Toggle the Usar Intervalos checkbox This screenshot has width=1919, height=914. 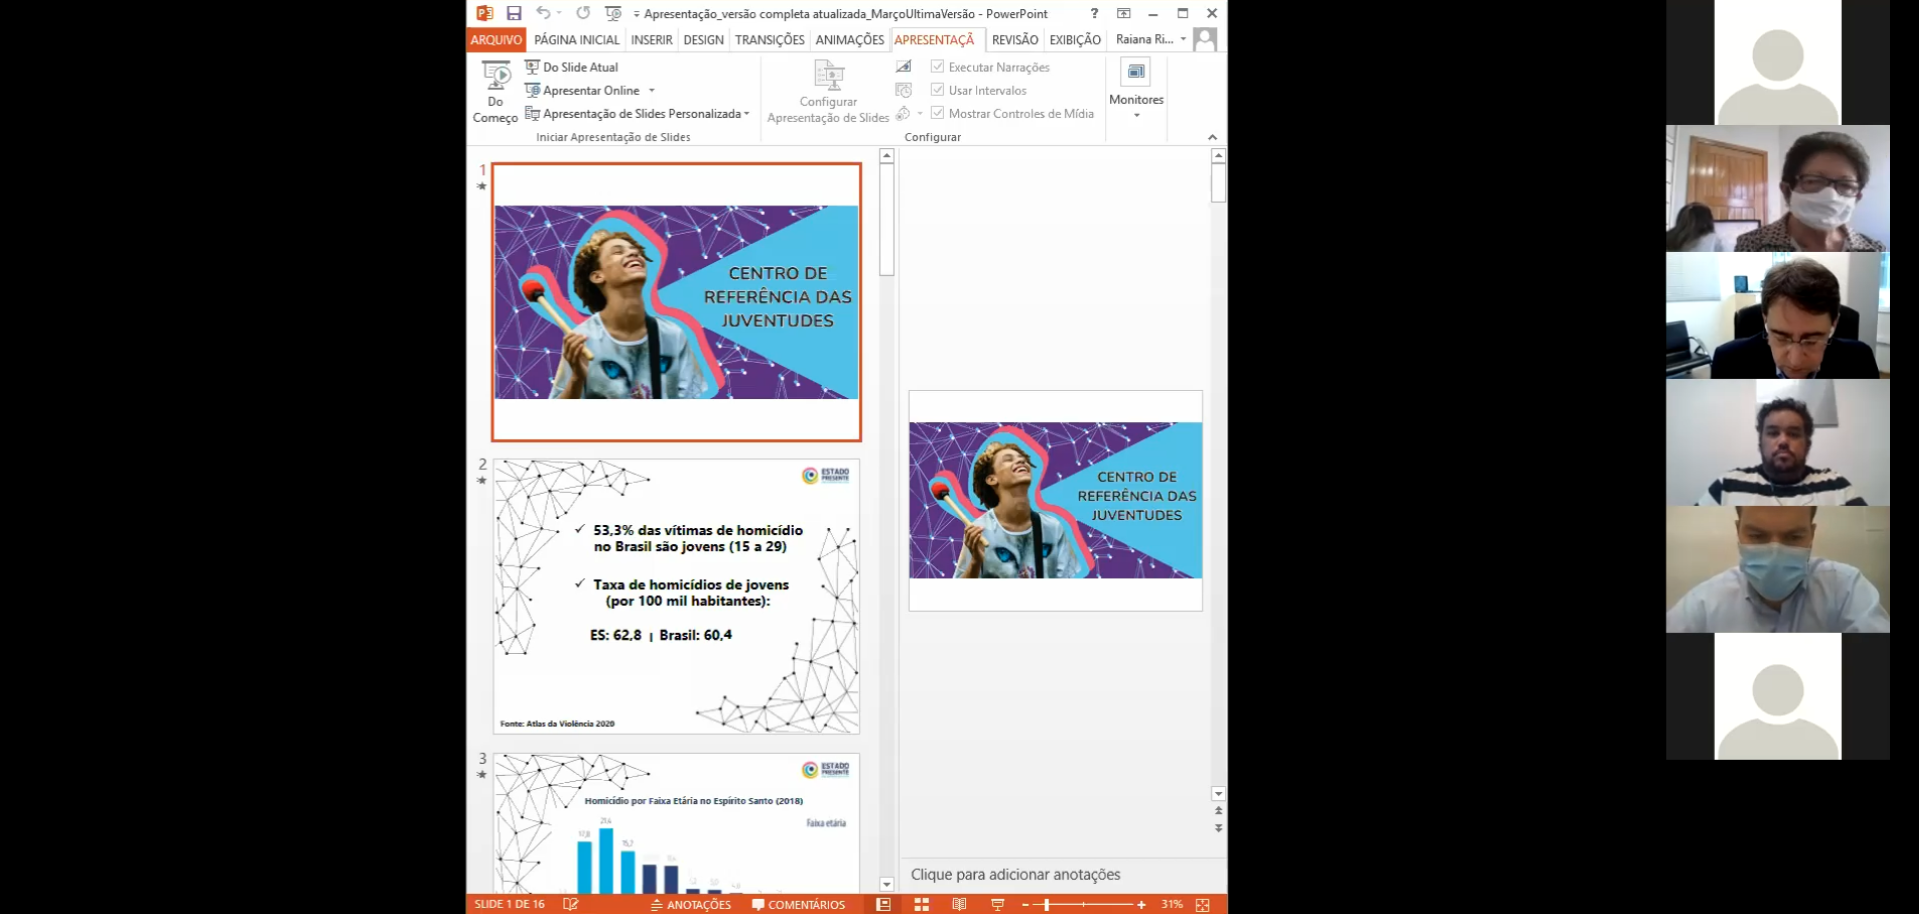937,90
